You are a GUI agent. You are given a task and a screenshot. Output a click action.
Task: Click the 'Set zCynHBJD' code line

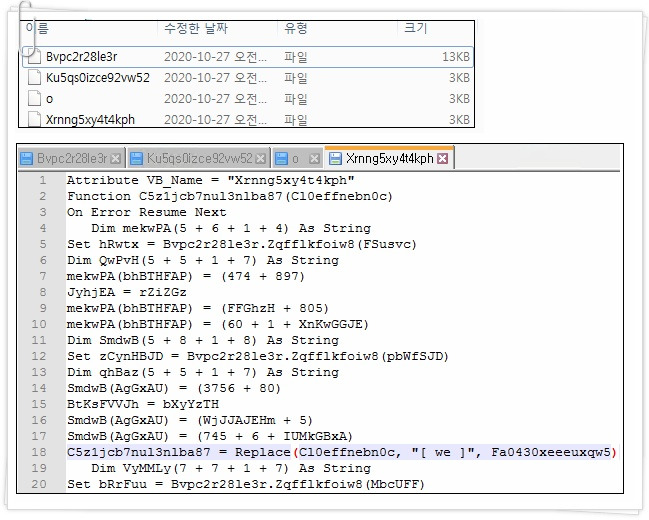pyautogui.click(x=258, y=356)
